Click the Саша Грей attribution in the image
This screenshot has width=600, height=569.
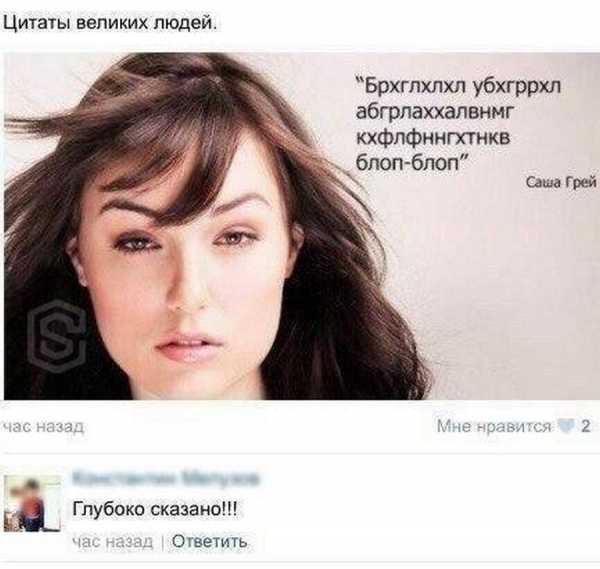click(x=561, y=182)
